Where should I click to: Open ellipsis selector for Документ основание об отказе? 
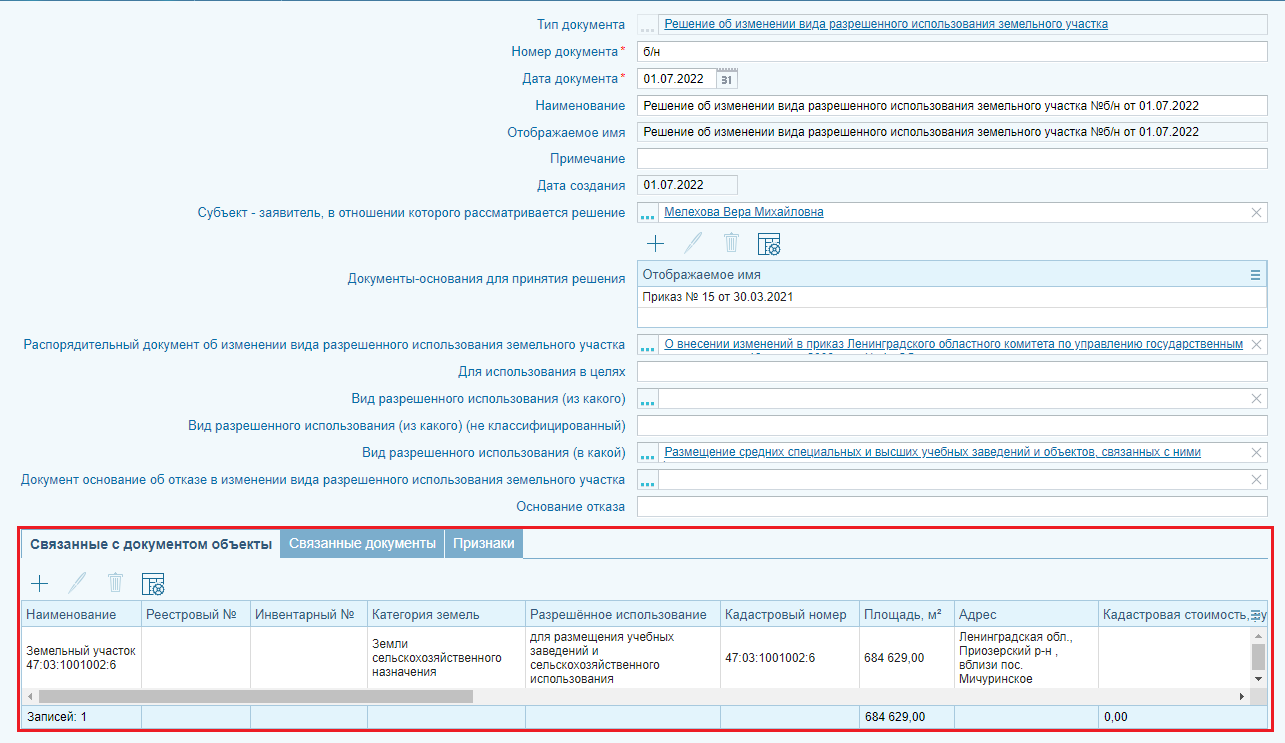click(x=648, y=480)
